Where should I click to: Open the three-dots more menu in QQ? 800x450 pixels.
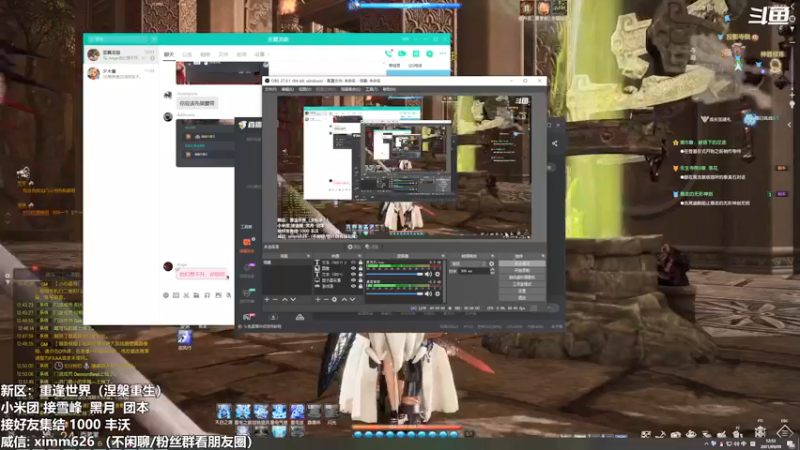443,54
